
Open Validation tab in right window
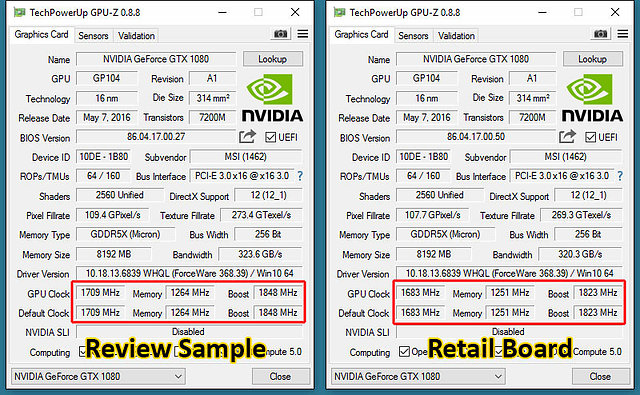pyautogui.click(x=456, y=36)
